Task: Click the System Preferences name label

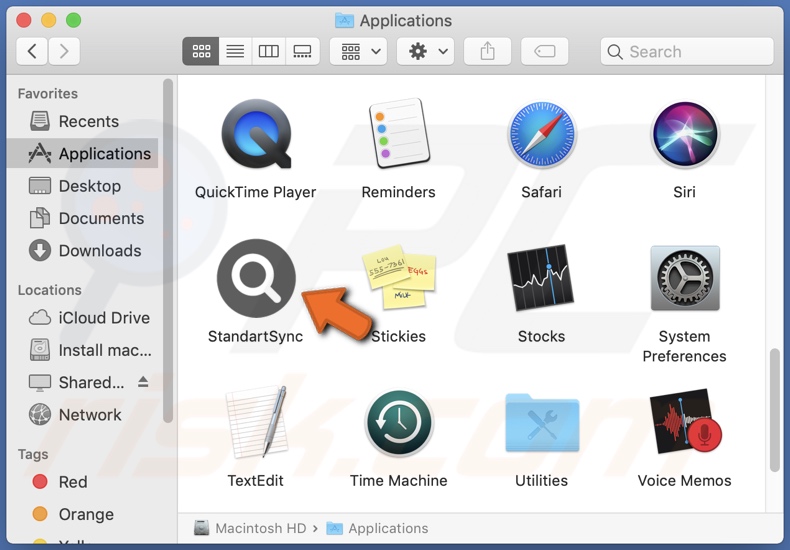Action: (x=684, y=346)
